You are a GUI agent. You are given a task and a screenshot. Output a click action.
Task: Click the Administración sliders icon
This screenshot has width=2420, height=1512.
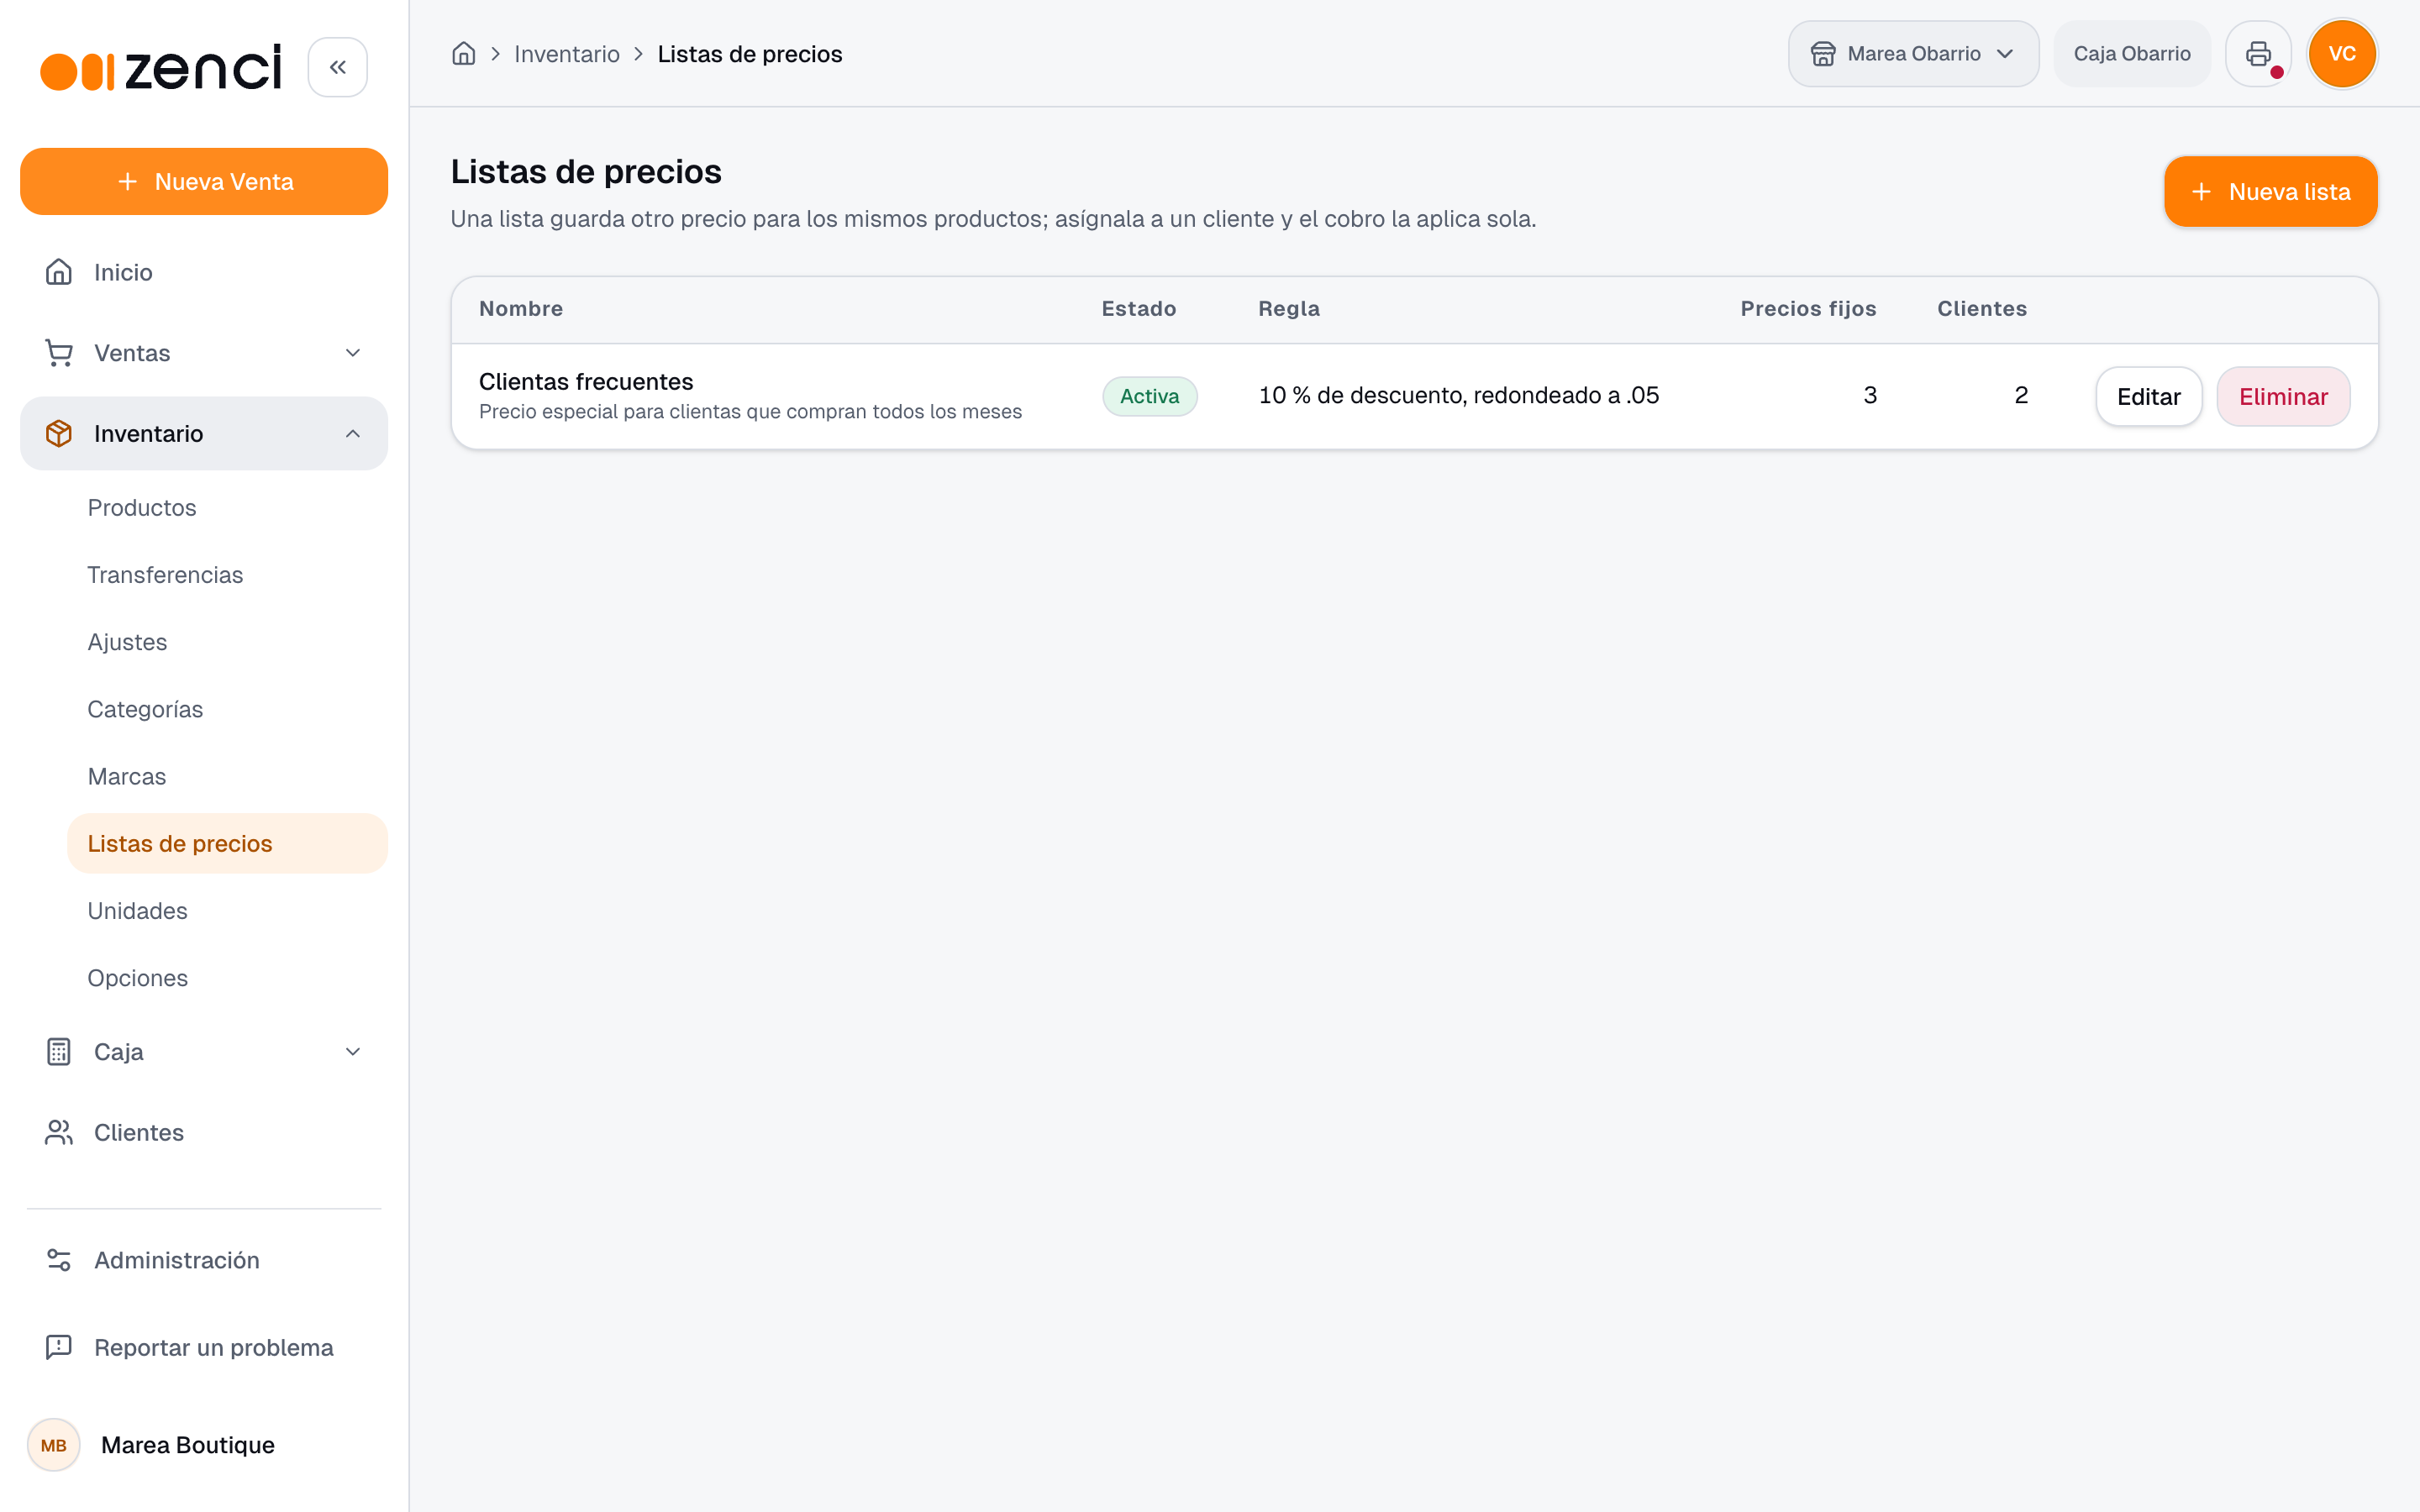click(x=59, y=1260)
